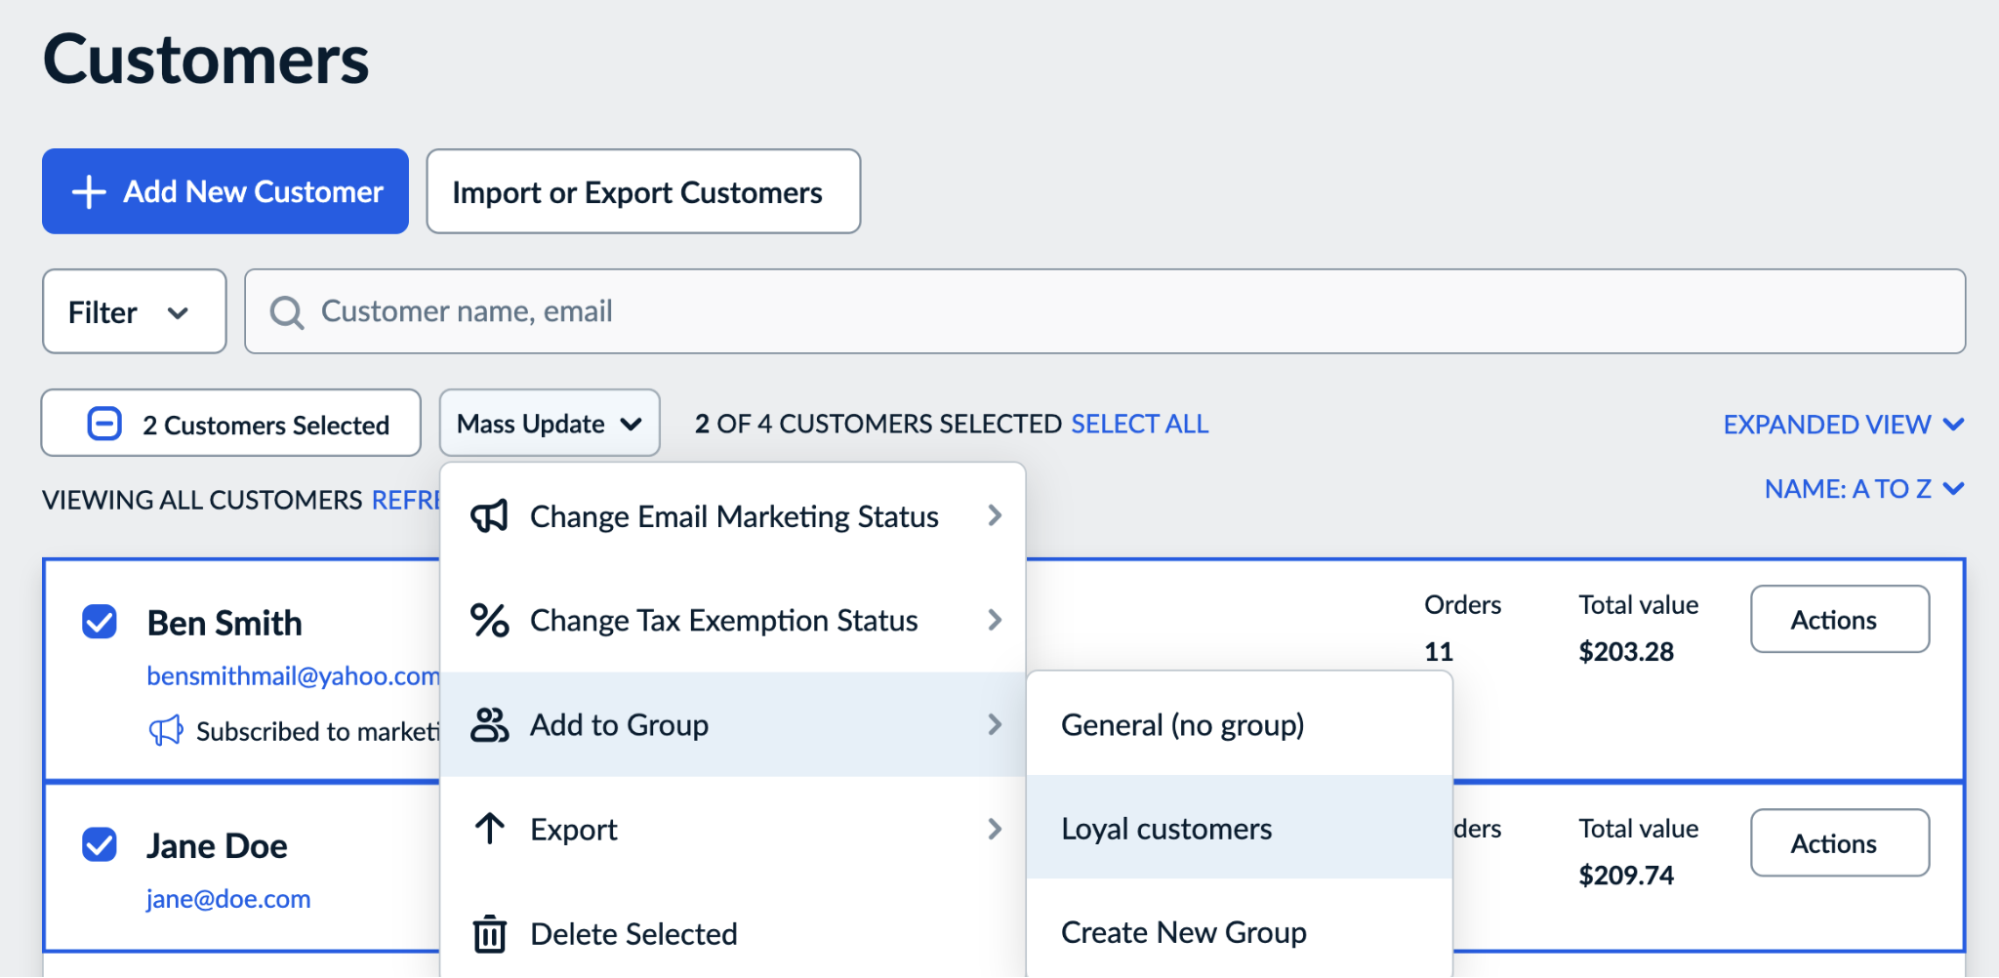Choose Create New Group from the submenu
The width and height of the screenshot is (1999, 978).
pos(1183,931)
